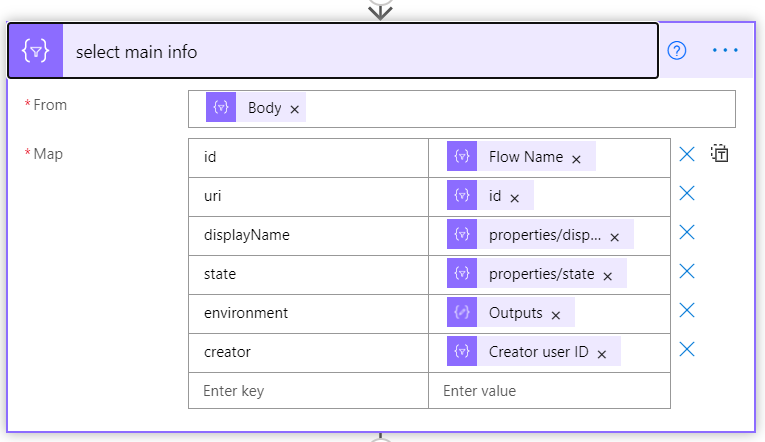The width and height of the screenshot is (765, 442).
Task: Click the Enter value input field
Action: [x=549, y=391]
